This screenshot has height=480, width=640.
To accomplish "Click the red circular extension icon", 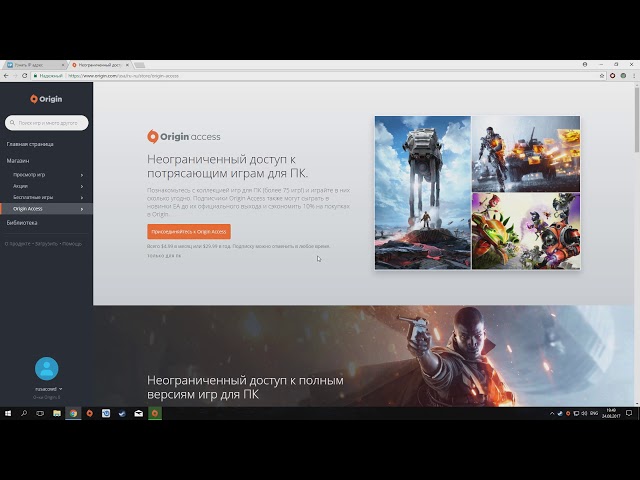I will point(612,76).
